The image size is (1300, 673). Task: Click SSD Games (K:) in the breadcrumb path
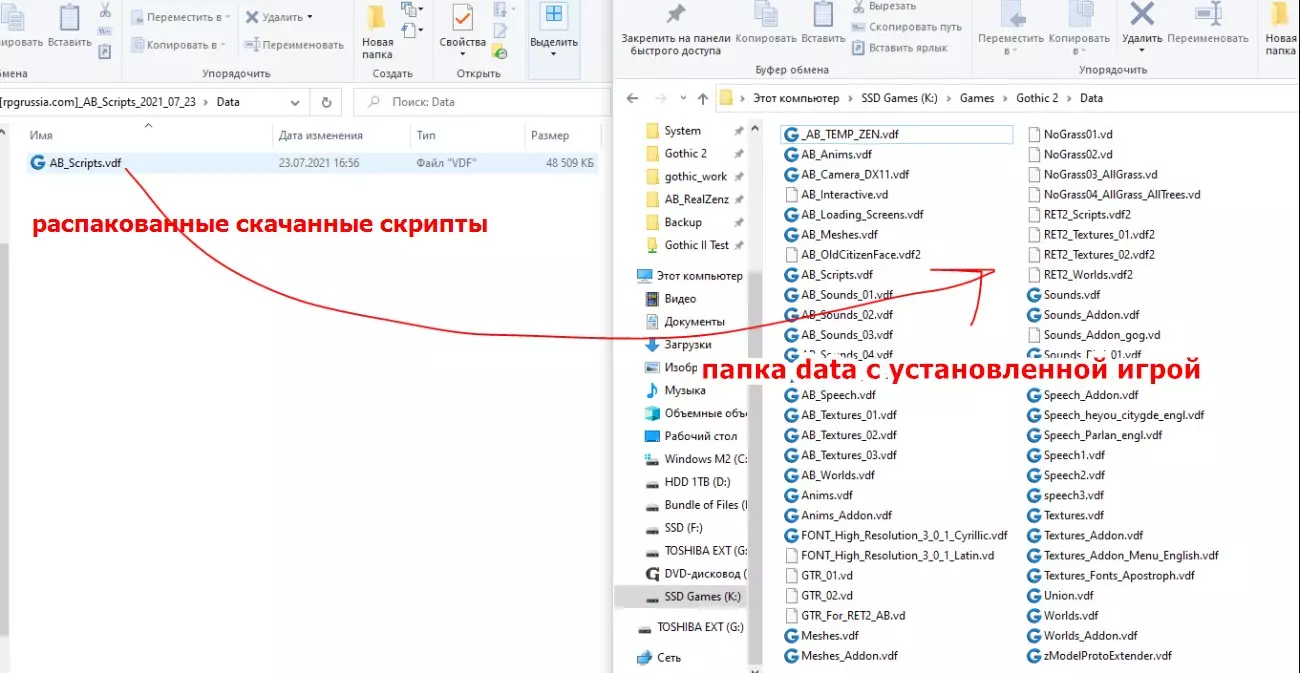(x=900, y=98)
